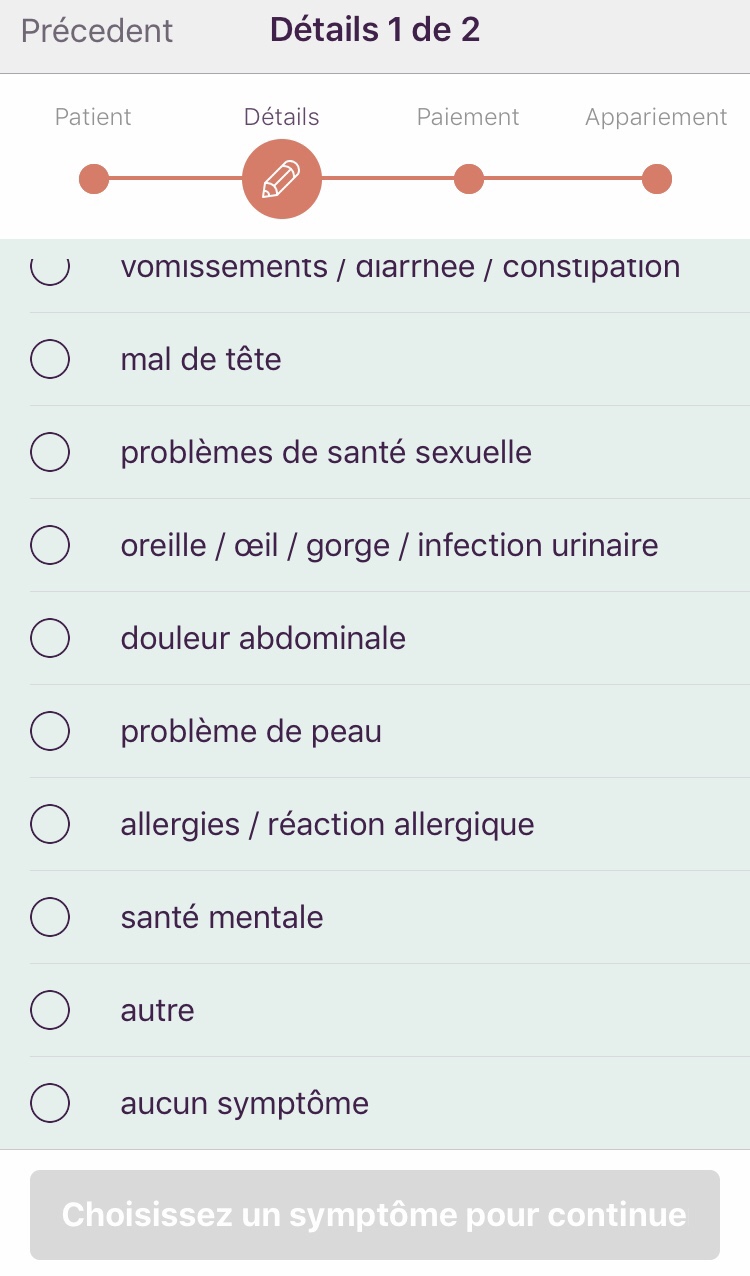
Task: Tap the Détails step label
Action: pos(282,117)
